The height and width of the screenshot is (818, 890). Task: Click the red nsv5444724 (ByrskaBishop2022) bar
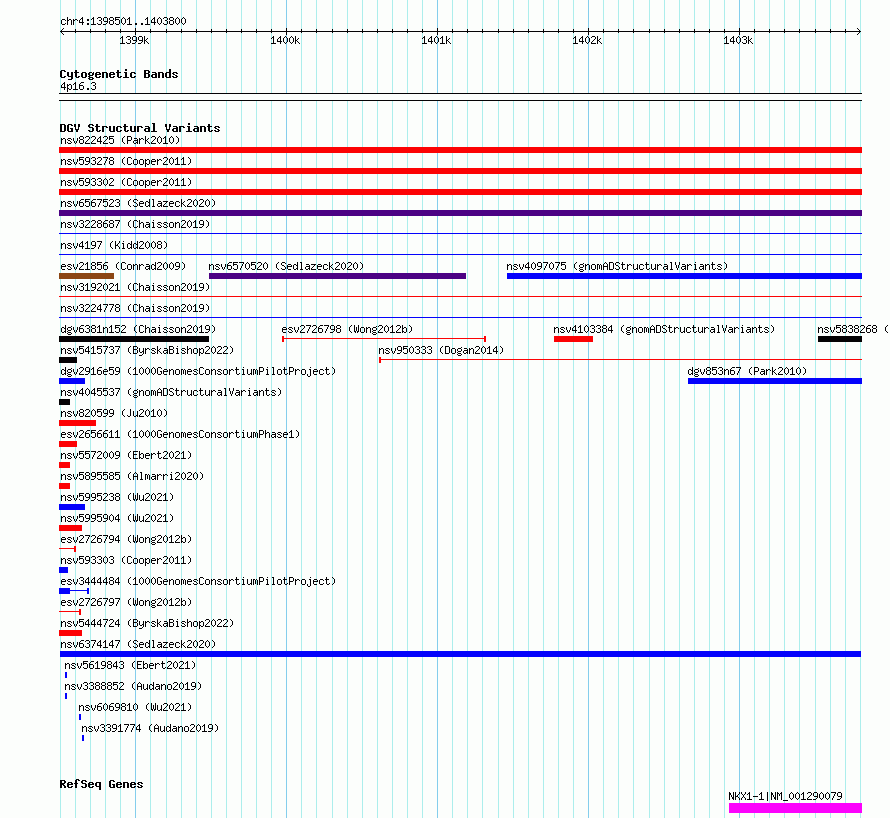[70, 633]
